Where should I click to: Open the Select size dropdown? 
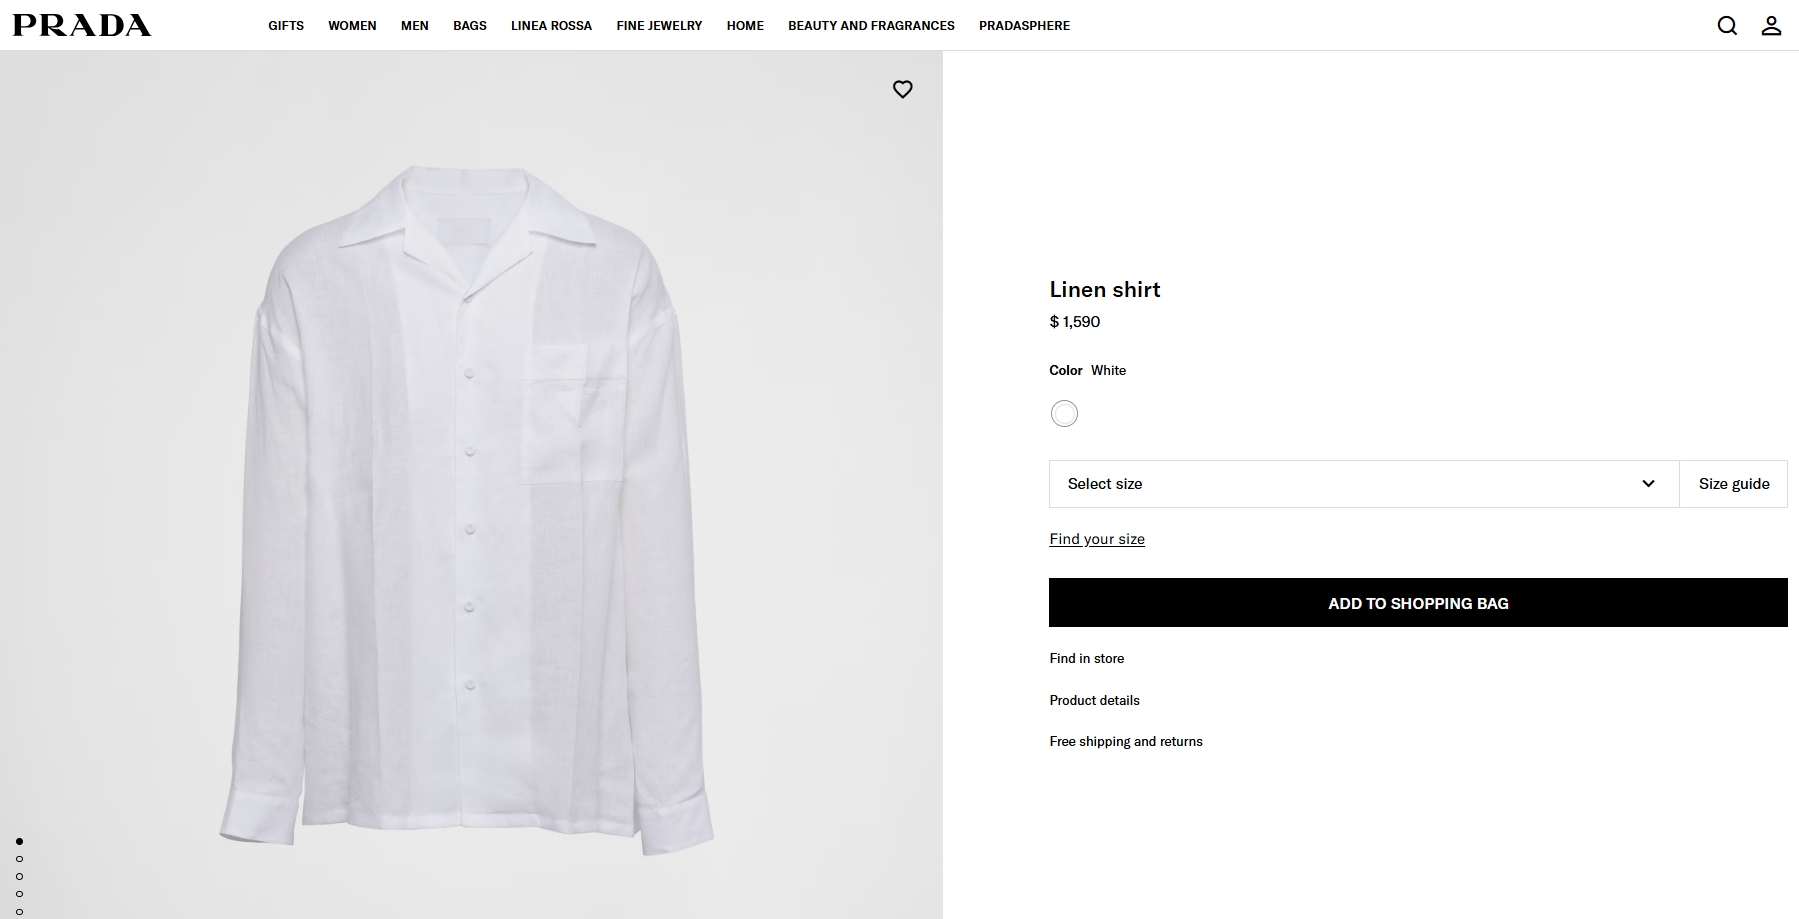pos(1363,484)
